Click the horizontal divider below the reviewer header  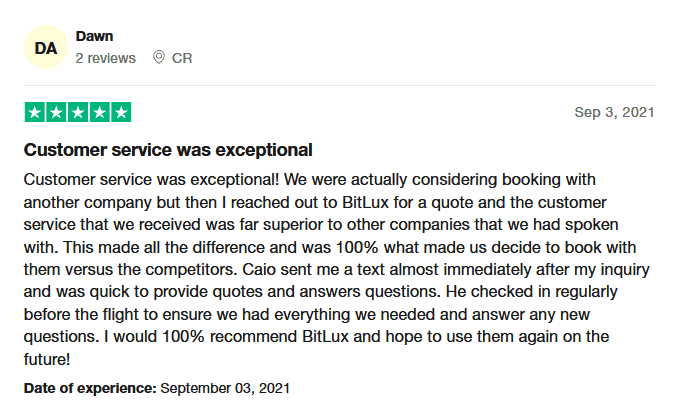340,85
